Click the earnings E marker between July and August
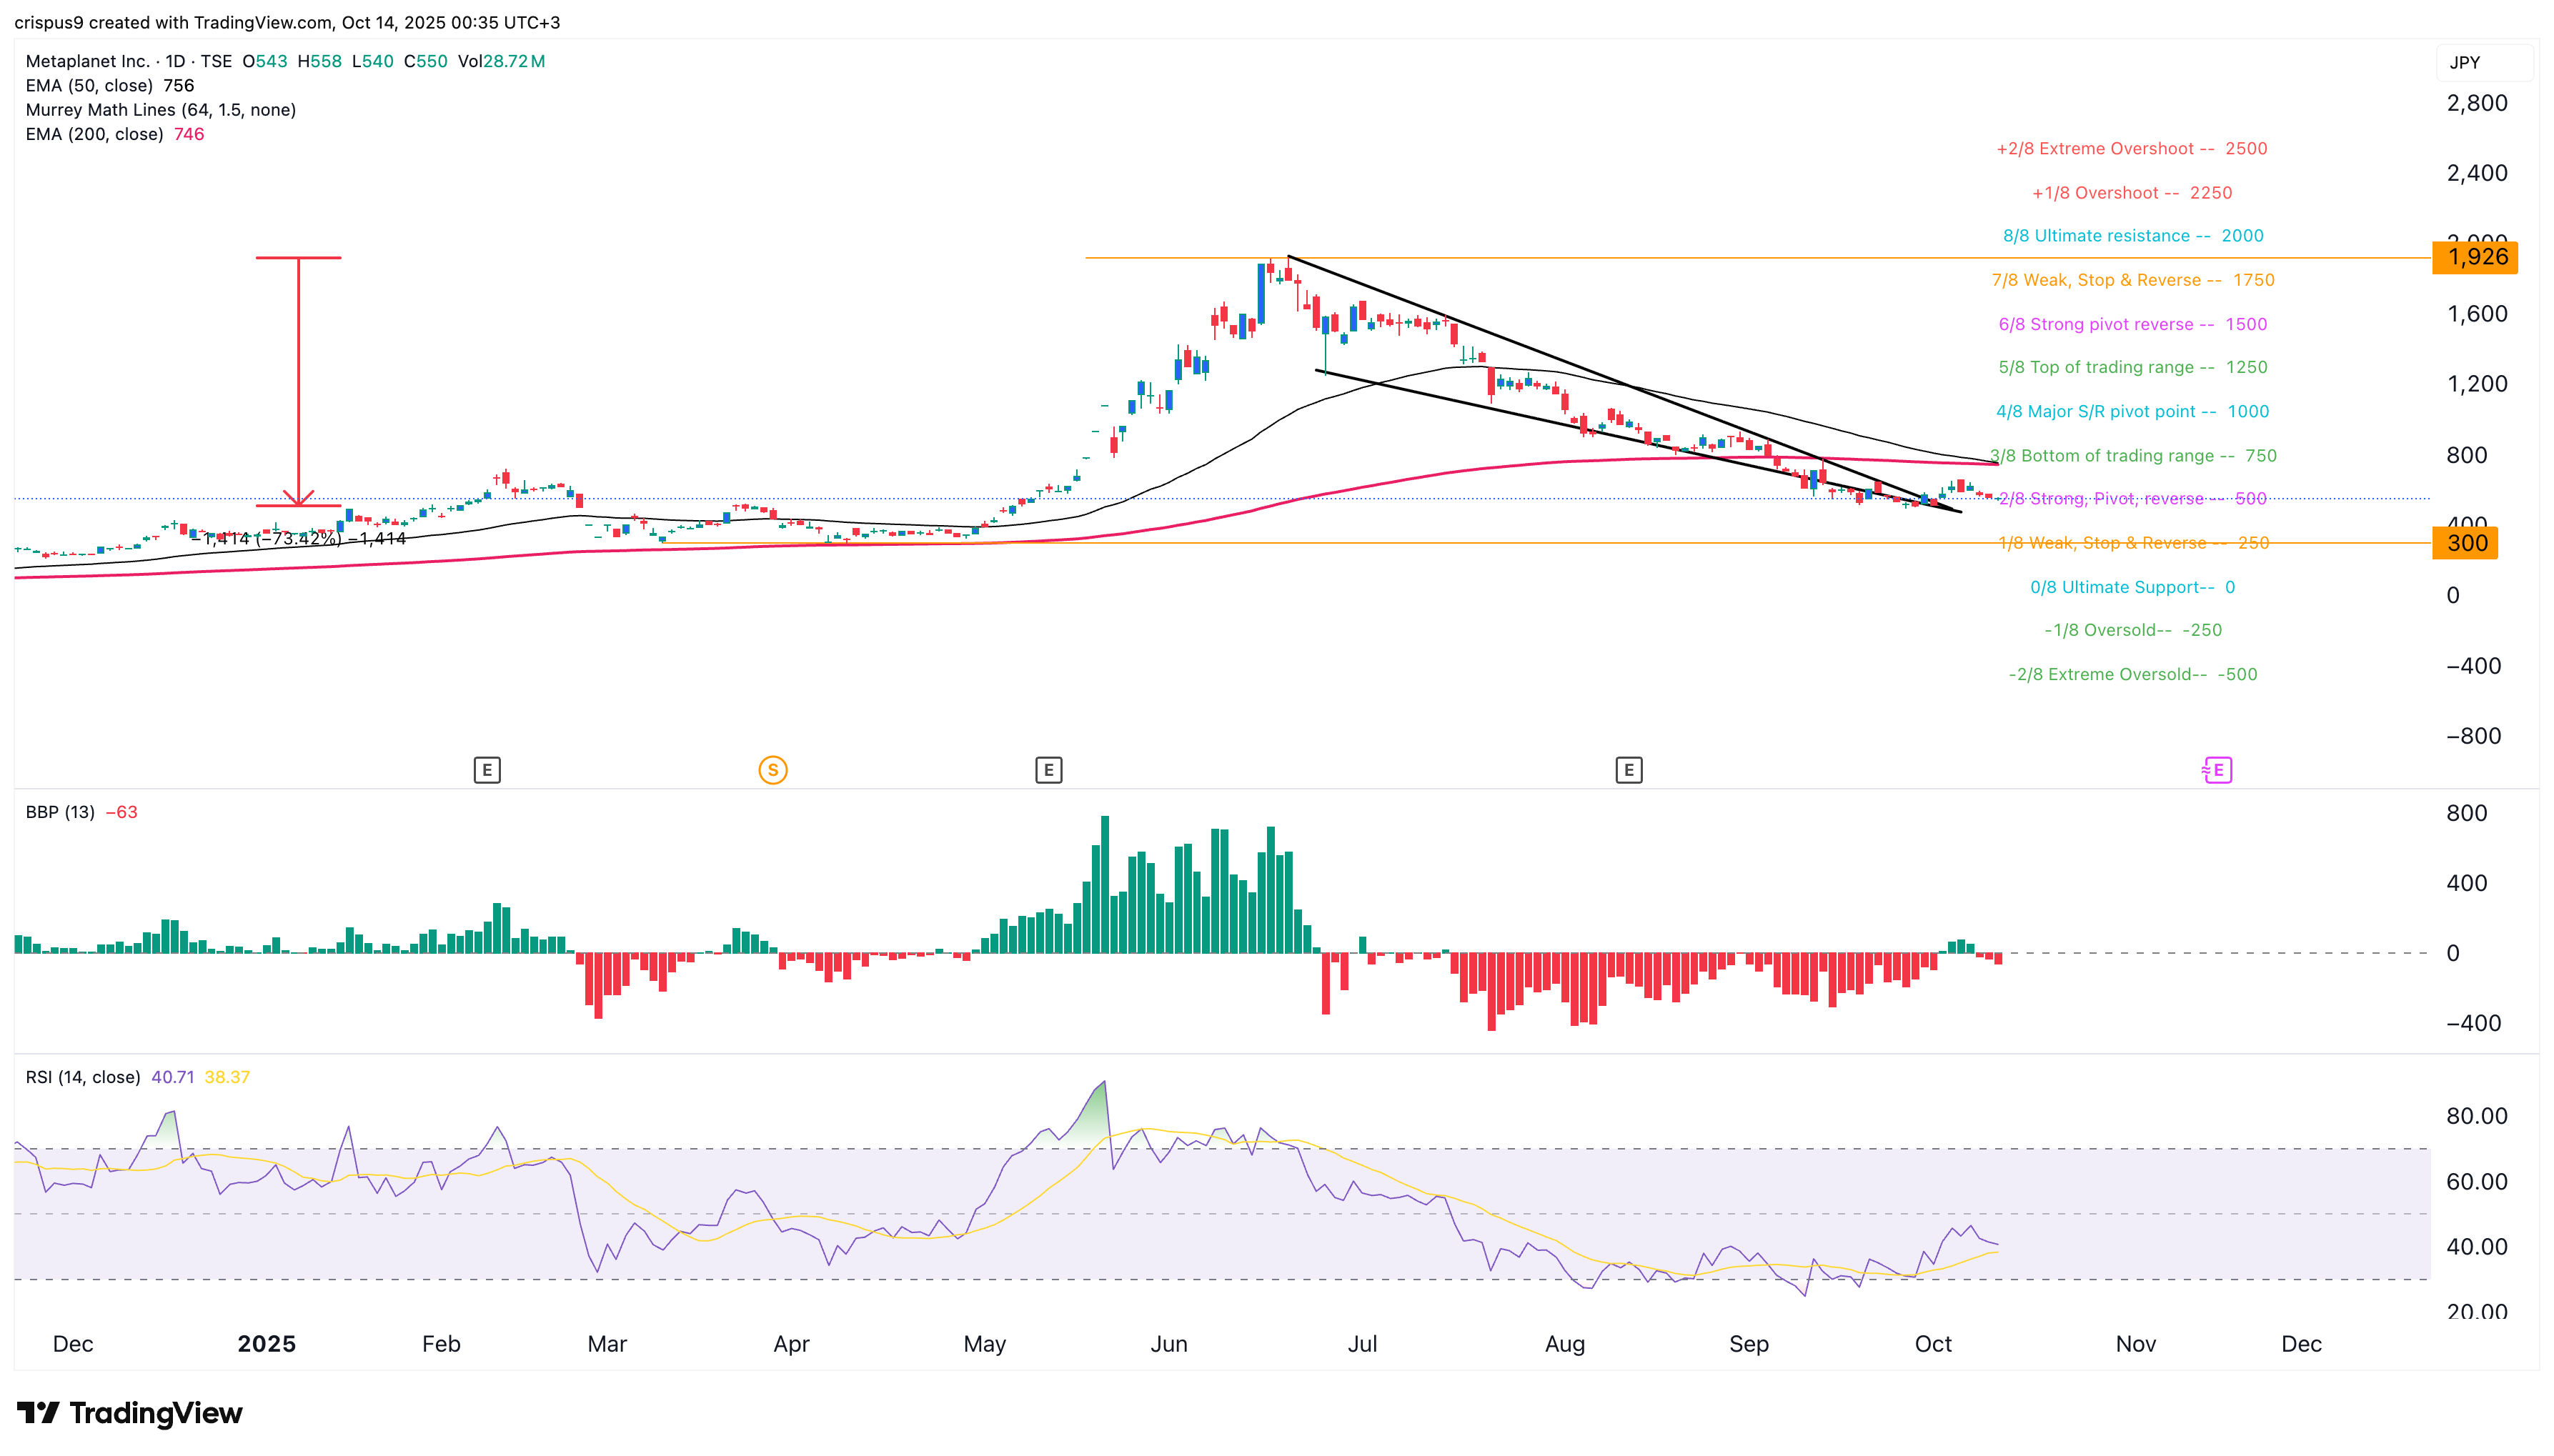 (1628, 770)
